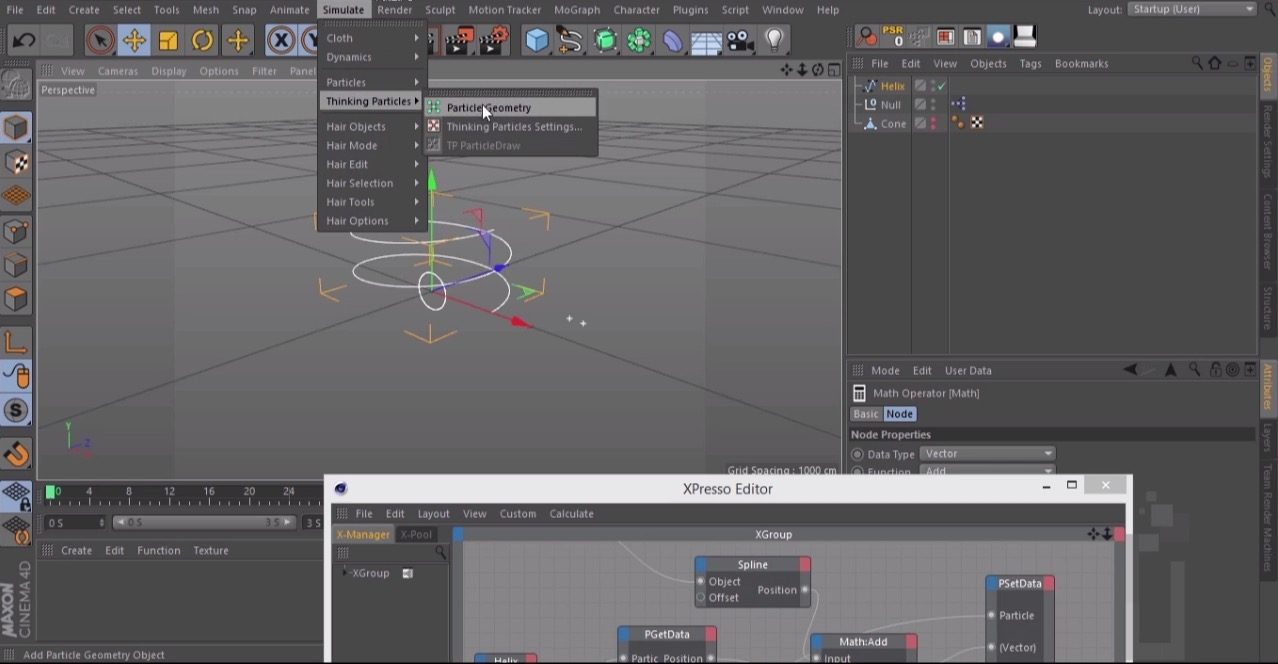
Task: Open the Hair Tools submenu
Action: (x=372, y=202)
